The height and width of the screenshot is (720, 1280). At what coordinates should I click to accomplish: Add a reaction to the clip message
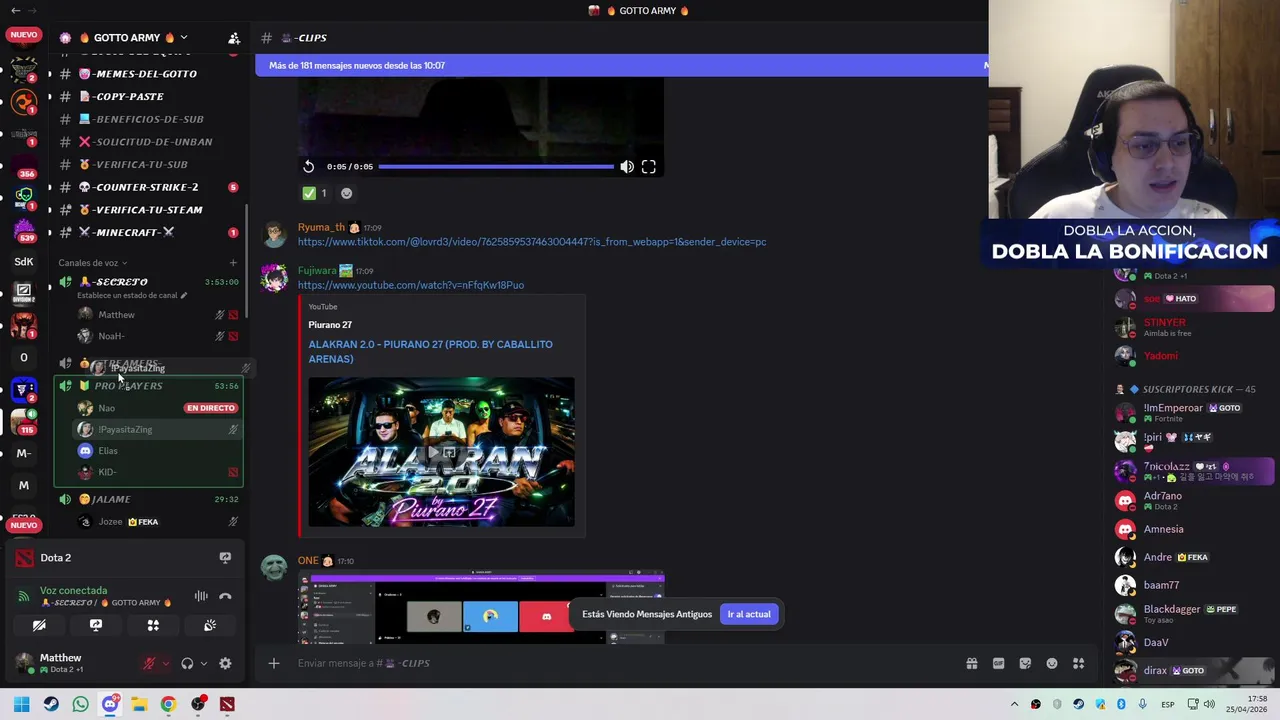point(346,193)
